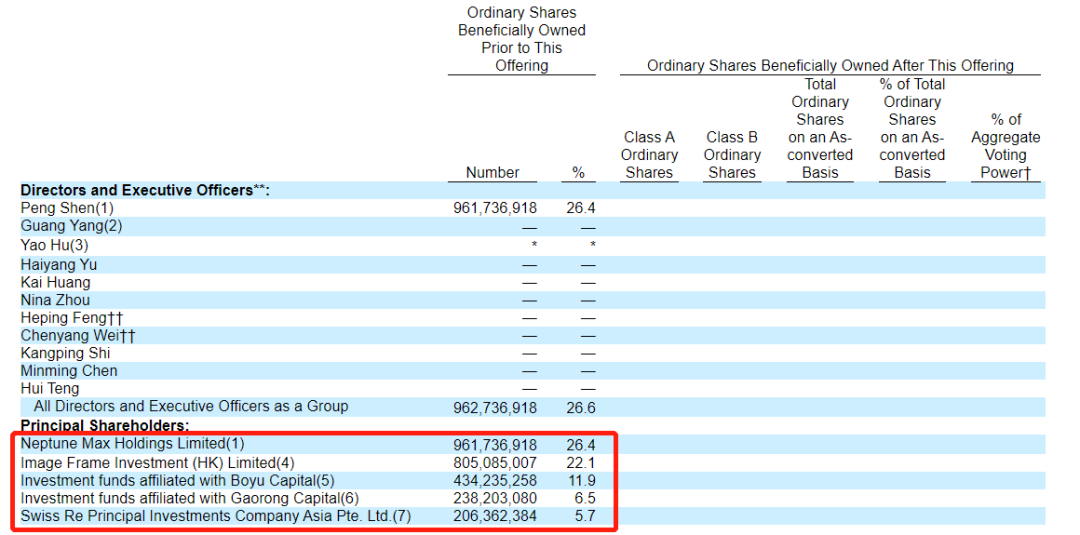Click Image Frame Investment (HK) Limited(4)
The width and height of the screenshot is (1080, 535).
pos(158,462)
